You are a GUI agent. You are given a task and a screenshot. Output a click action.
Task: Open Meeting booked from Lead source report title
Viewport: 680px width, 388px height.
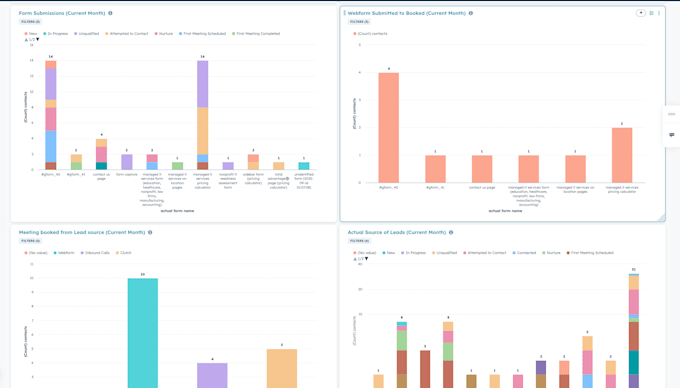coord(82,232)
